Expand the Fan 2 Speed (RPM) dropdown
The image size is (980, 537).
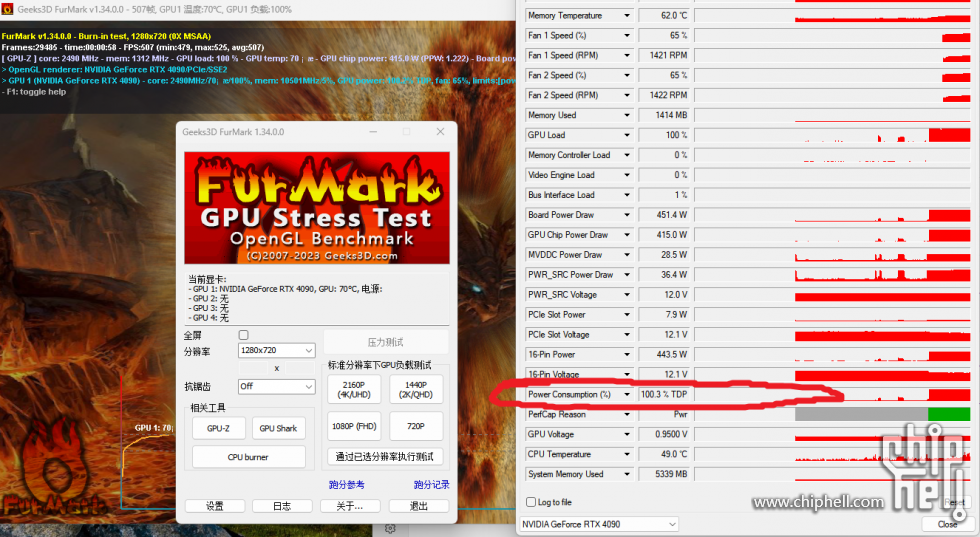click(627, 96)
